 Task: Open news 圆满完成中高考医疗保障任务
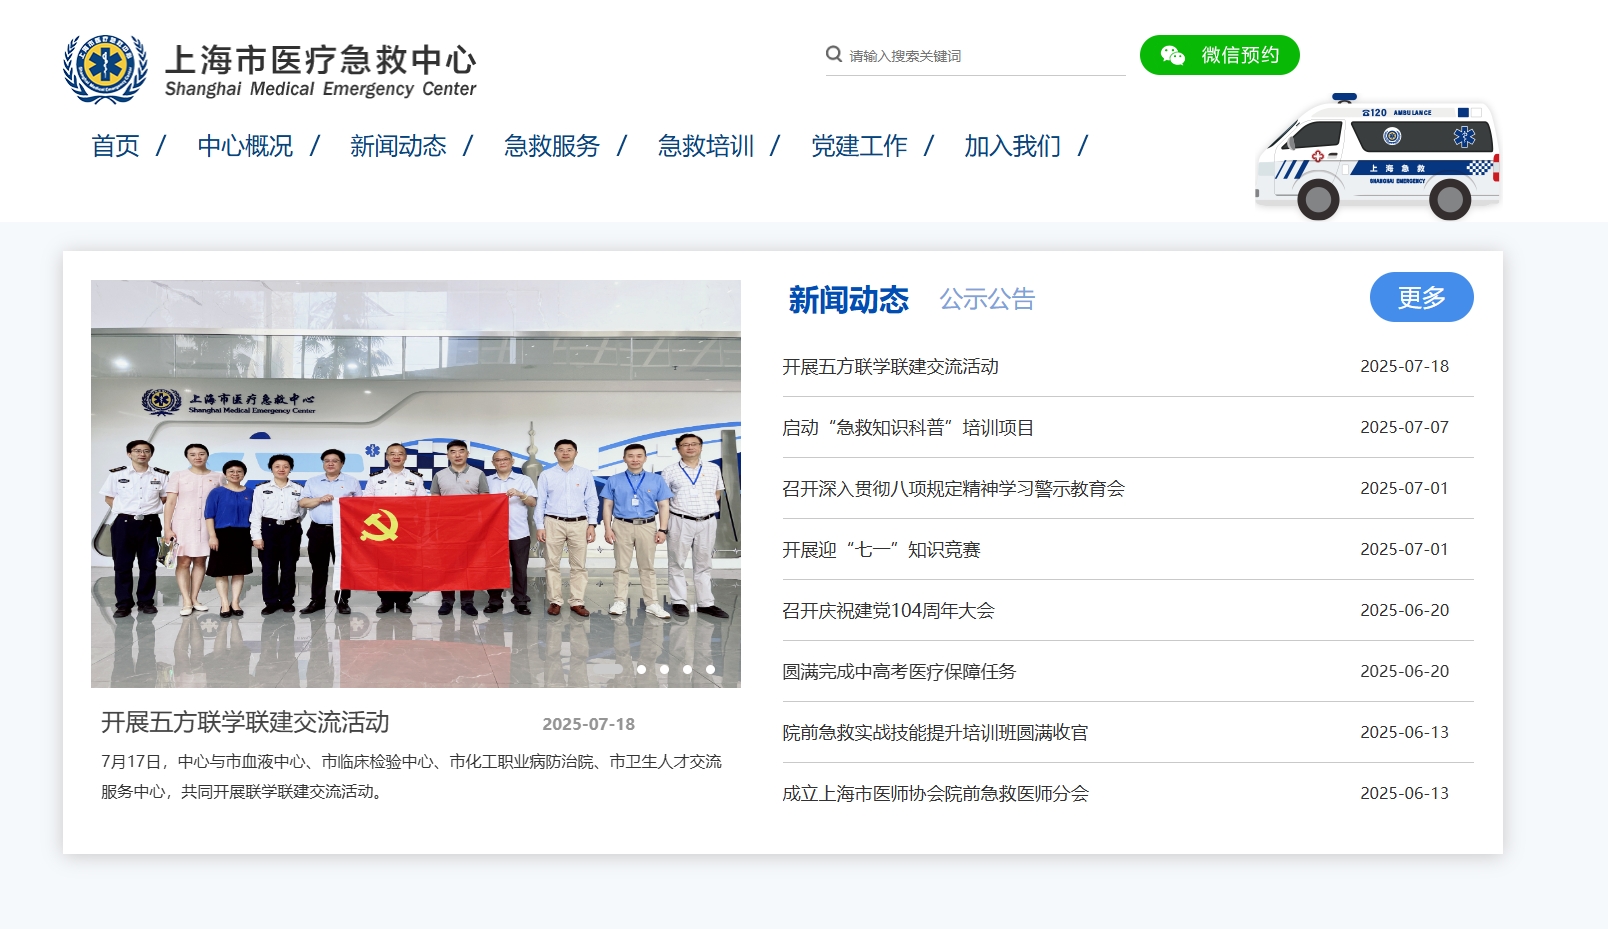pyautogui.click(x=898, y=672)
